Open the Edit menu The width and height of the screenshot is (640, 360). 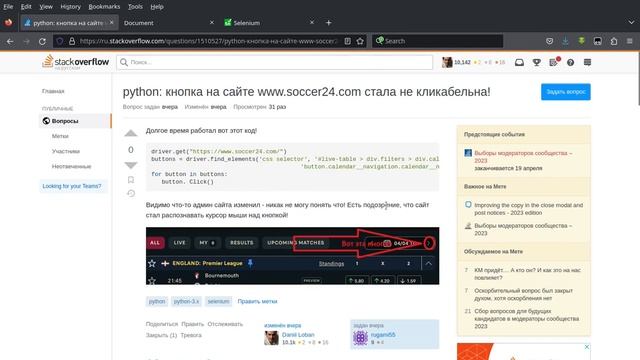[26, 7]
